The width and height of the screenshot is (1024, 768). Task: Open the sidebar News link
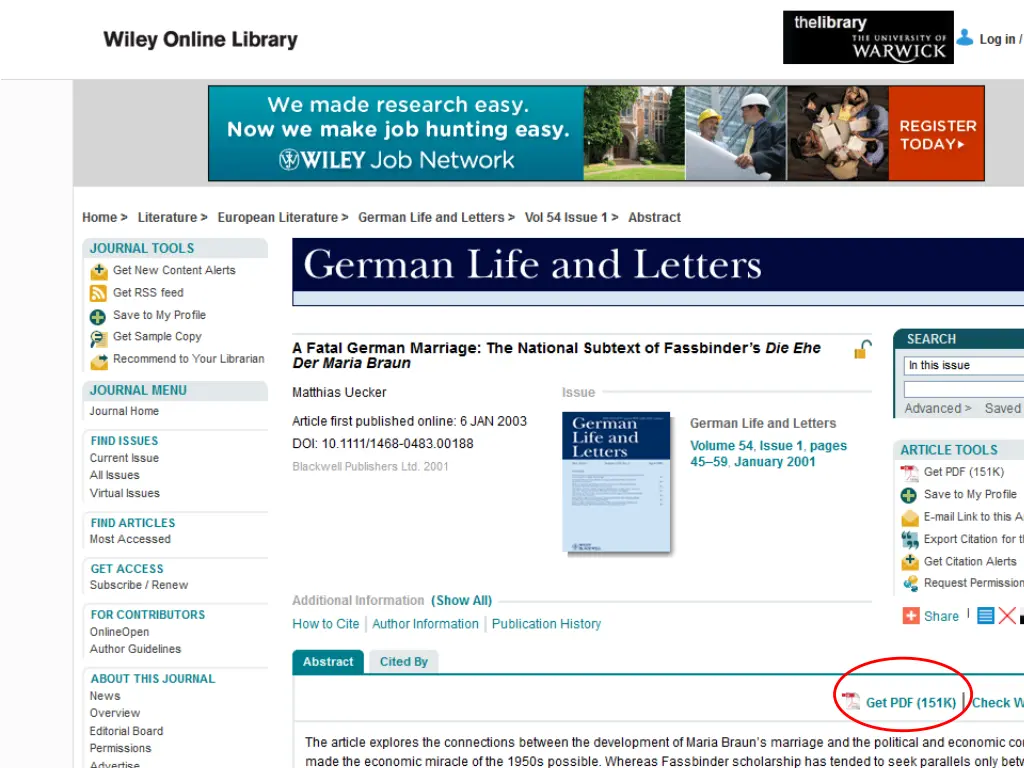[104, 696]
